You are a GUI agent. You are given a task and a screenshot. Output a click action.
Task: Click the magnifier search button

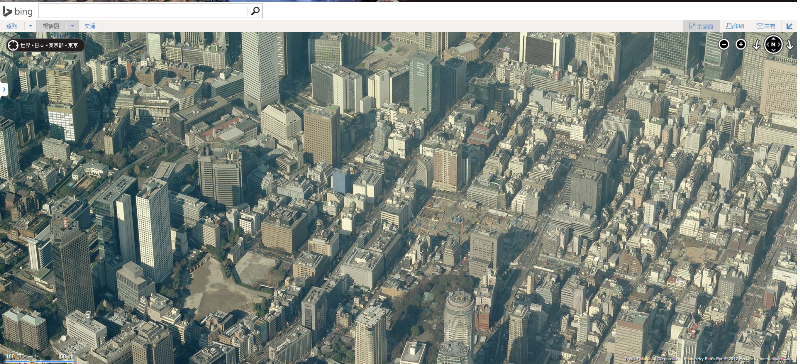coord(255,11)
